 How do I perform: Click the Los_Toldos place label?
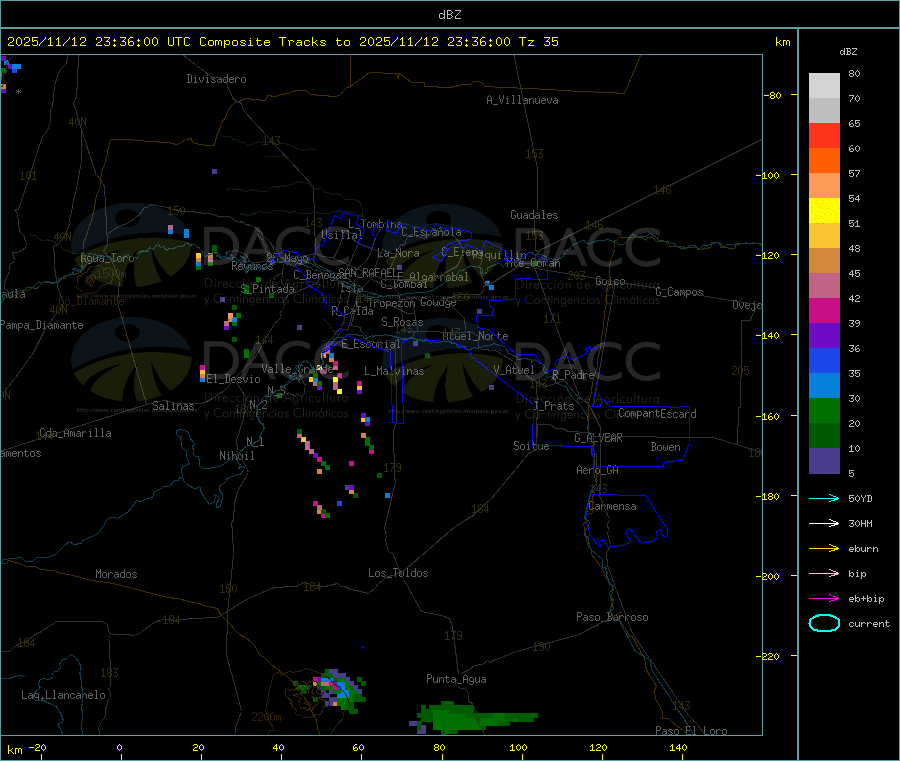pyautogui.click(x=398, y=573)
